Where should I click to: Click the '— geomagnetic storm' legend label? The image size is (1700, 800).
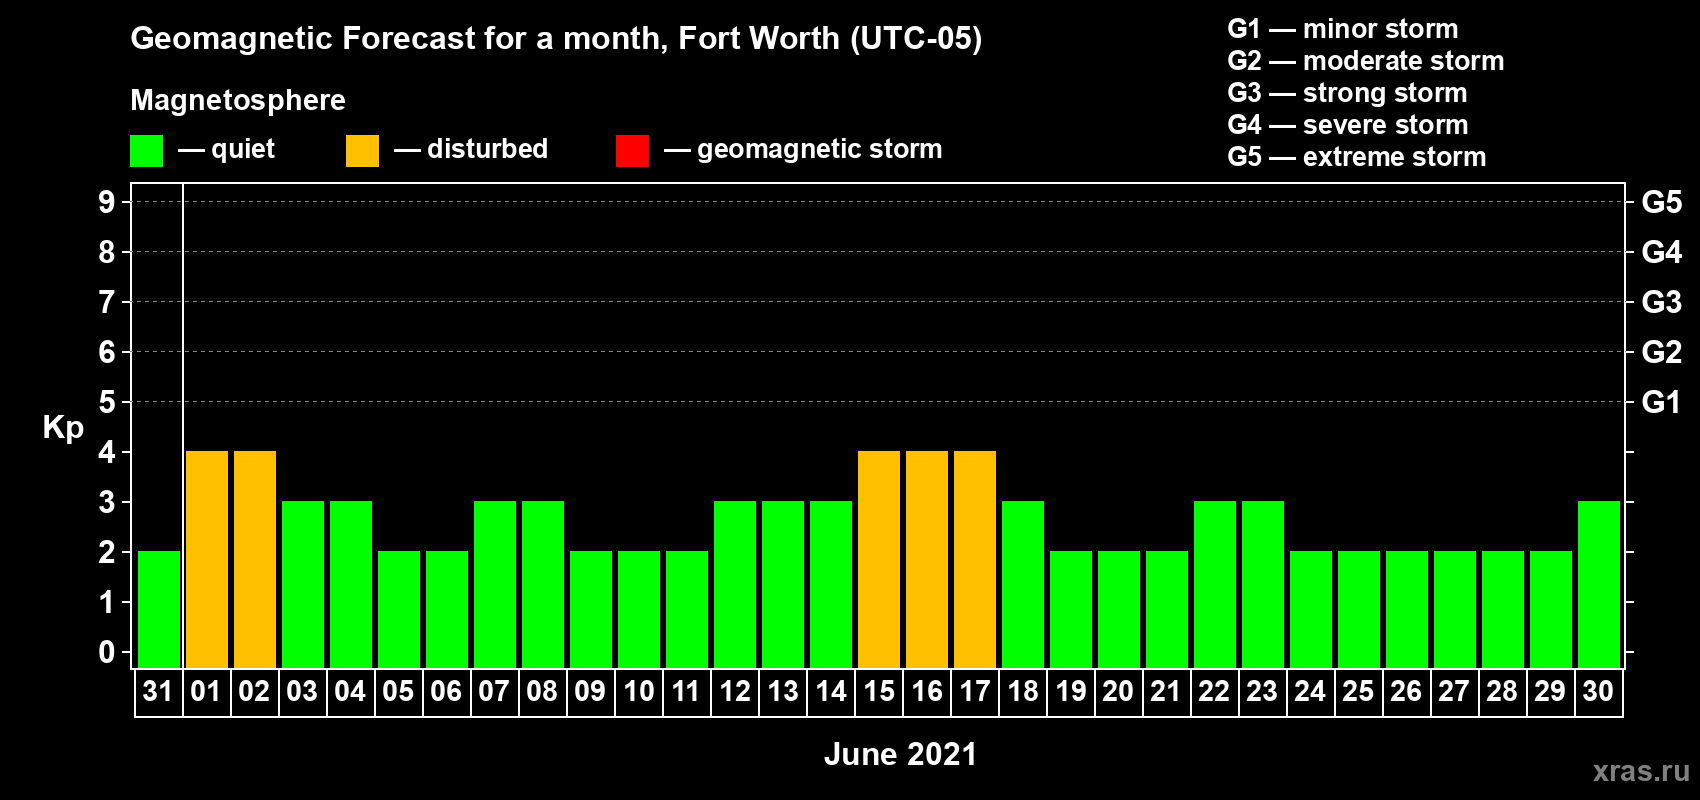(x=803, y=150)
